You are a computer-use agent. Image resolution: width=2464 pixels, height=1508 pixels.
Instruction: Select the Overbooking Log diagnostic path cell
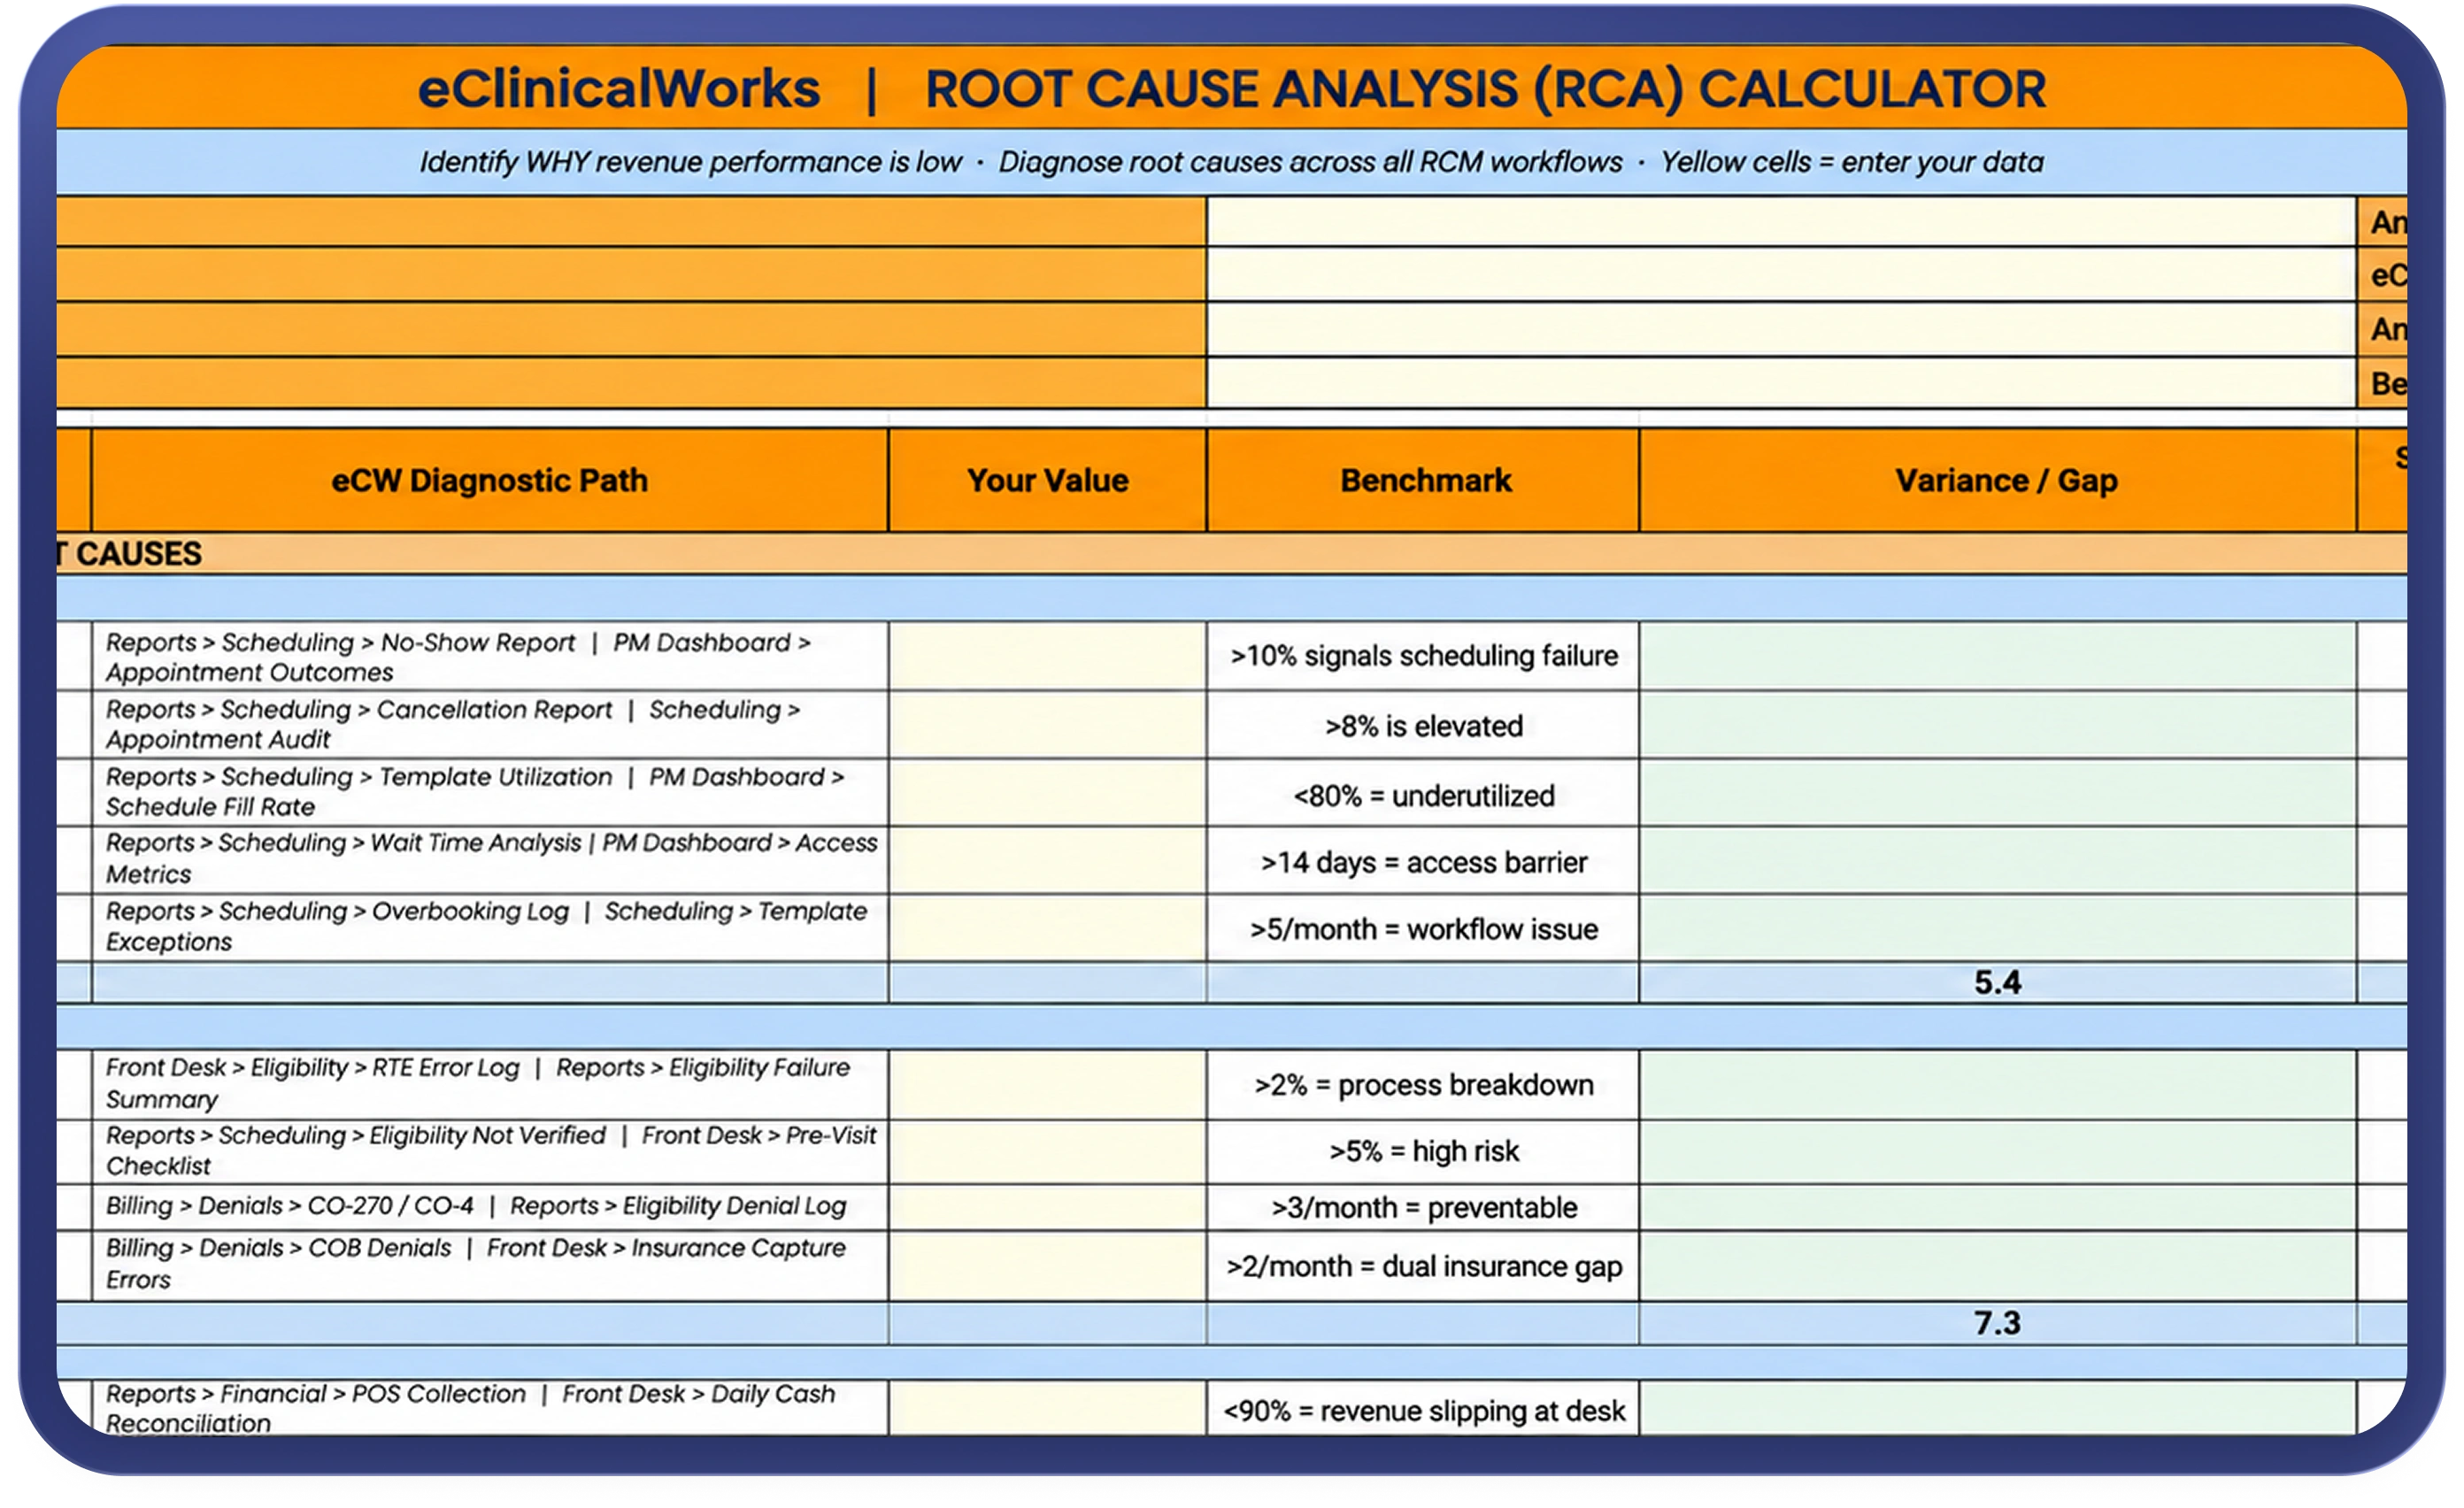coord(490,929)
